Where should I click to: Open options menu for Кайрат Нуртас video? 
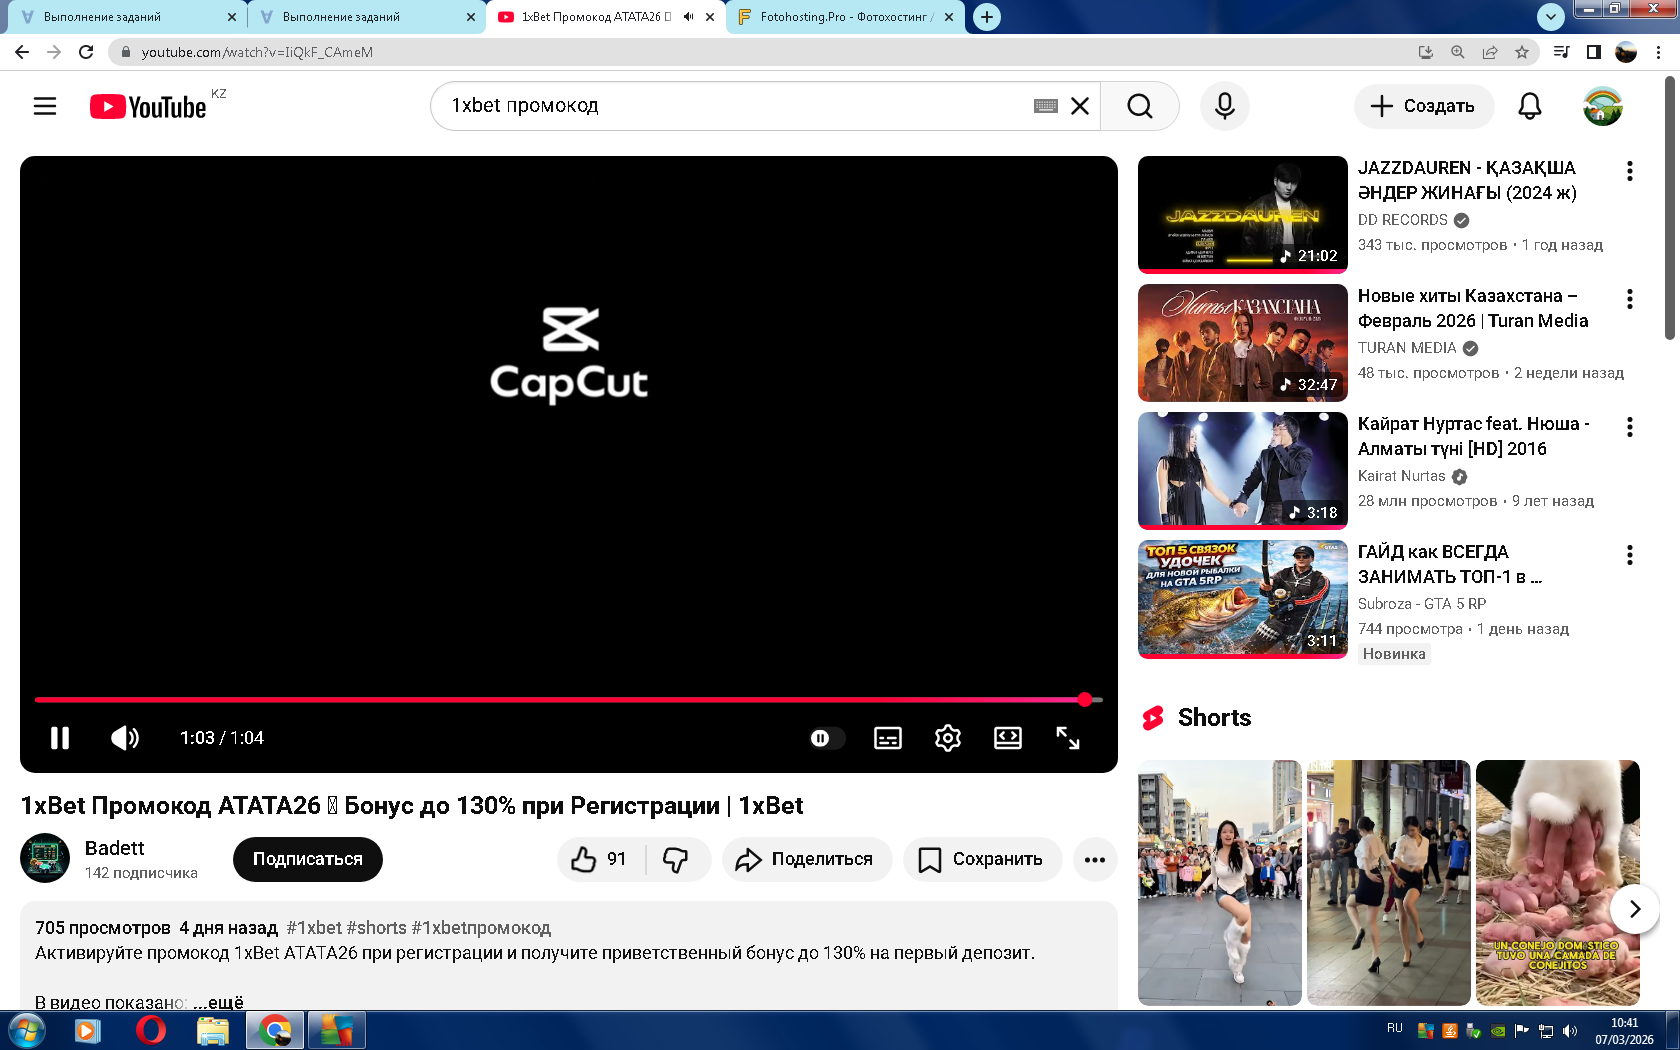[x=1630, y=427]
